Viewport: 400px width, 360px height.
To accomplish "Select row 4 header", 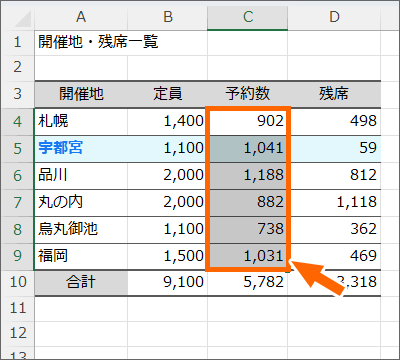I will click(18, 122).
